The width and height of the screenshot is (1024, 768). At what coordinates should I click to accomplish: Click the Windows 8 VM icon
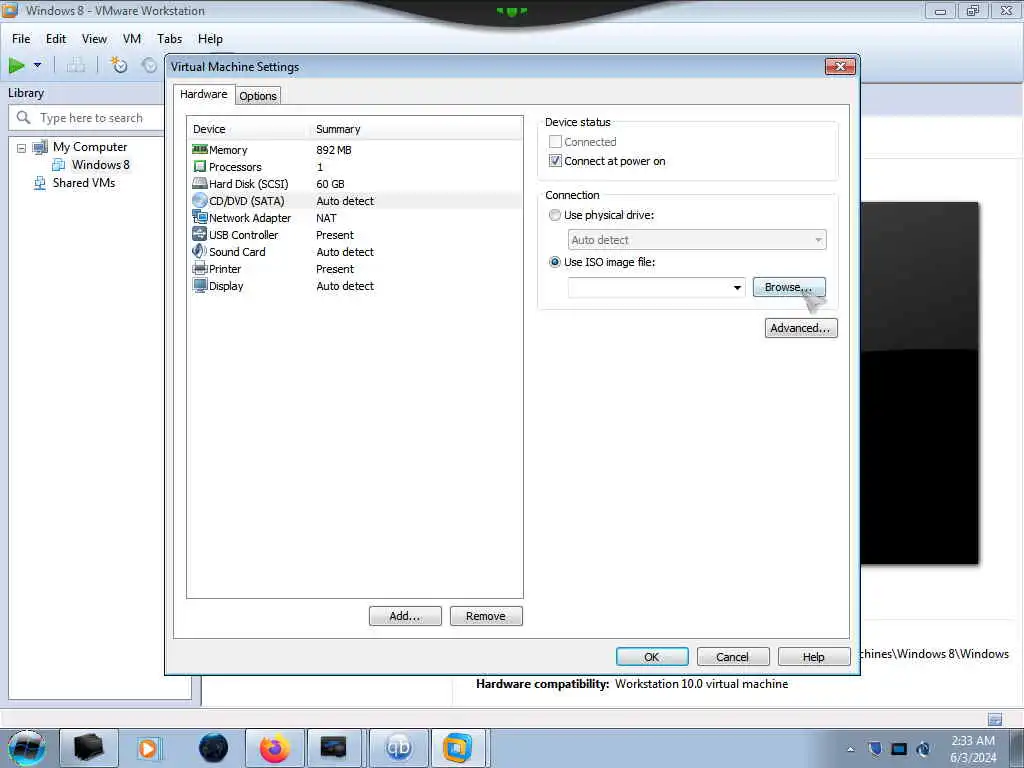point(59,165)
